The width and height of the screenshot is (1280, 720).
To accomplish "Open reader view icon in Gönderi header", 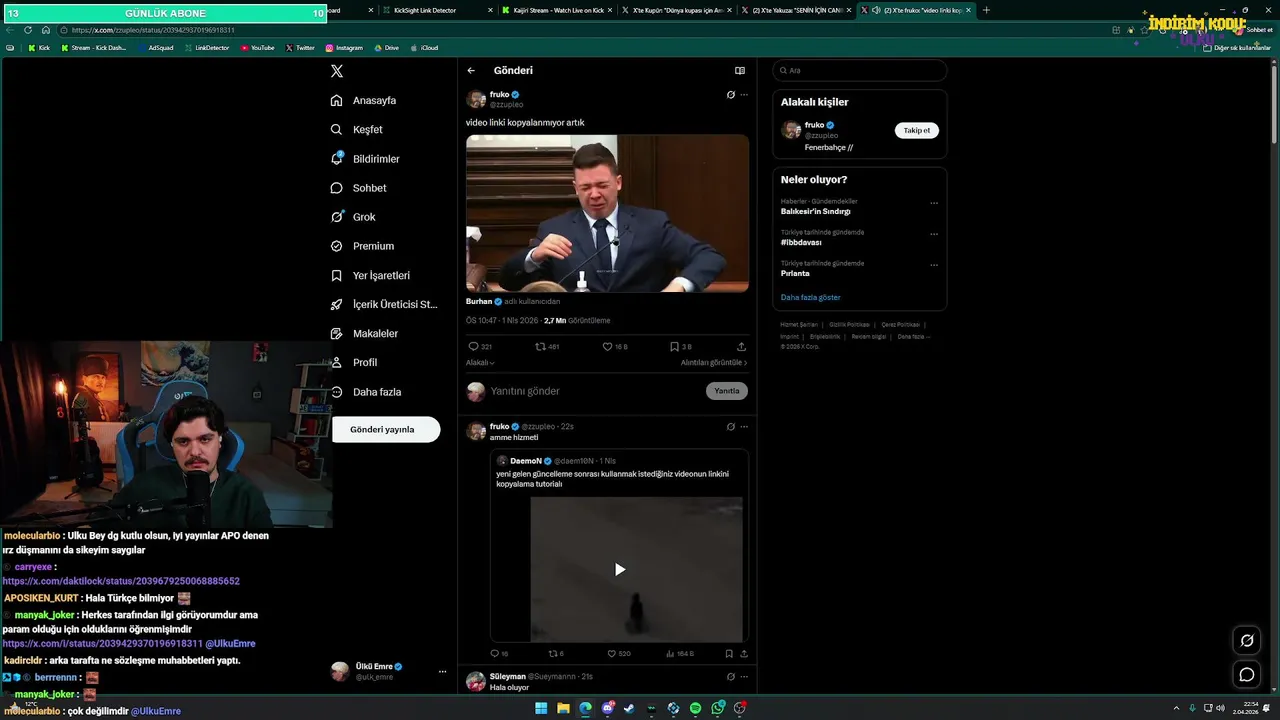I will (740, 71).
